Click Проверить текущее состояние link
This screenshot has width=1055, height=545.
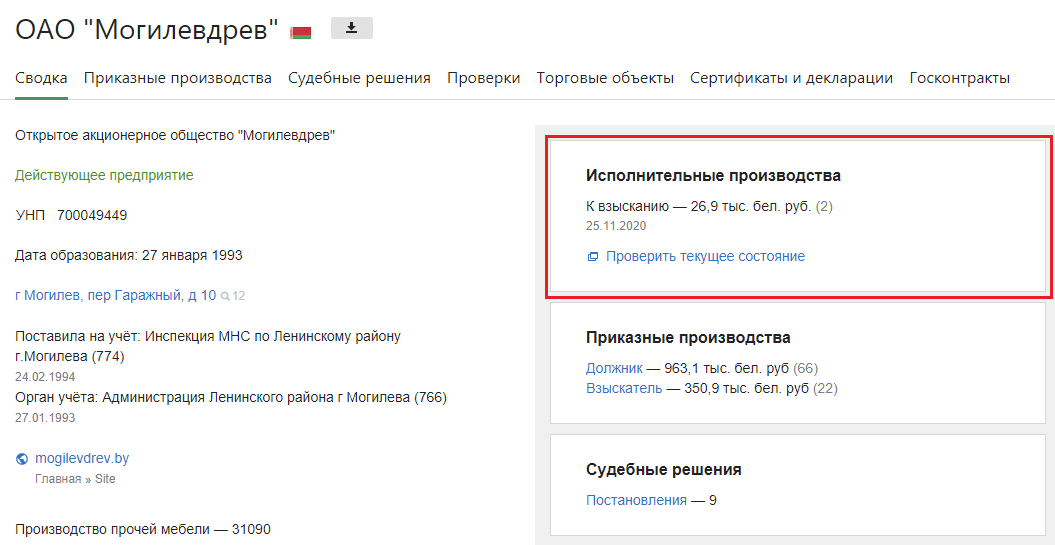coord(705,256)
